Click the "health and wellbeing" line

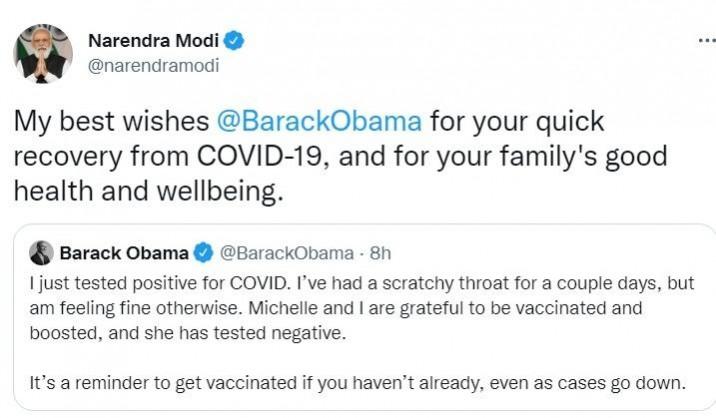(149, 193)
